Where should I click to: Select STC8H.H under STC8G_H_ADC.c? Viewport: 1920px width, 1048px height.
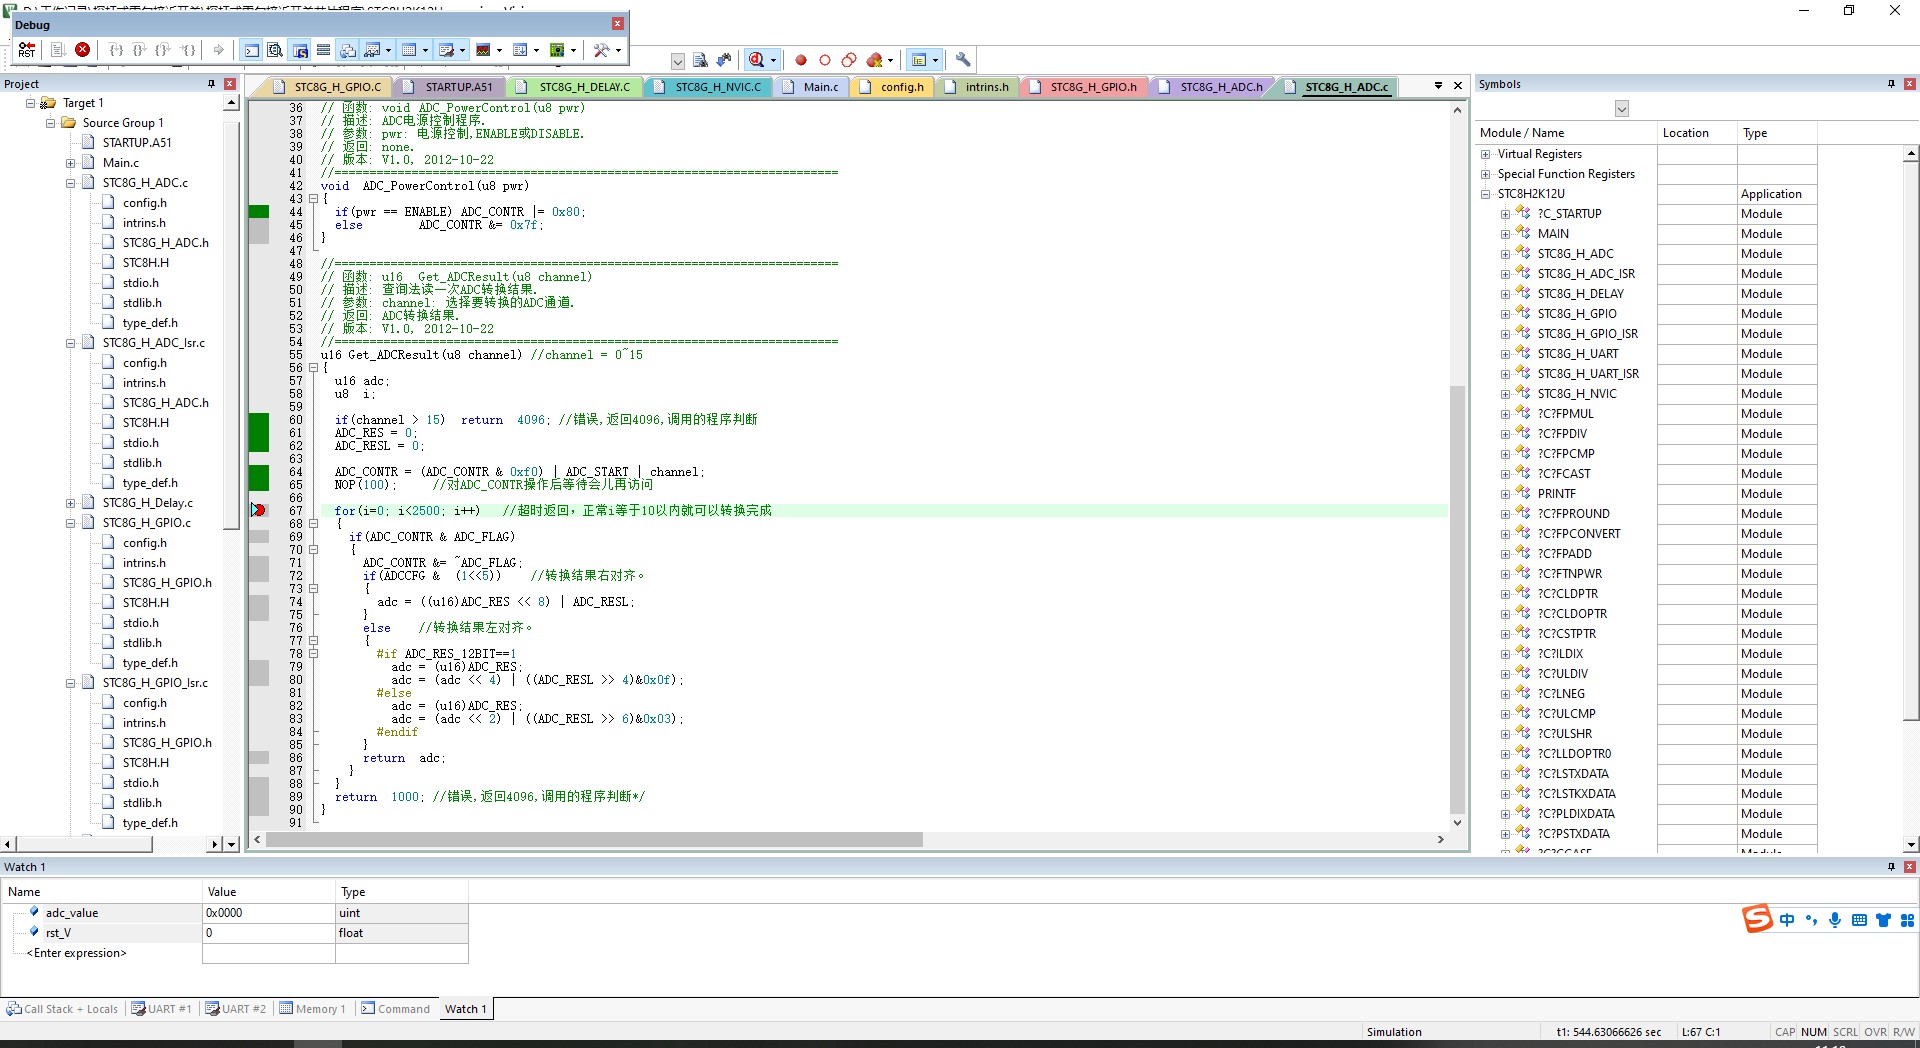pos(146,263)
